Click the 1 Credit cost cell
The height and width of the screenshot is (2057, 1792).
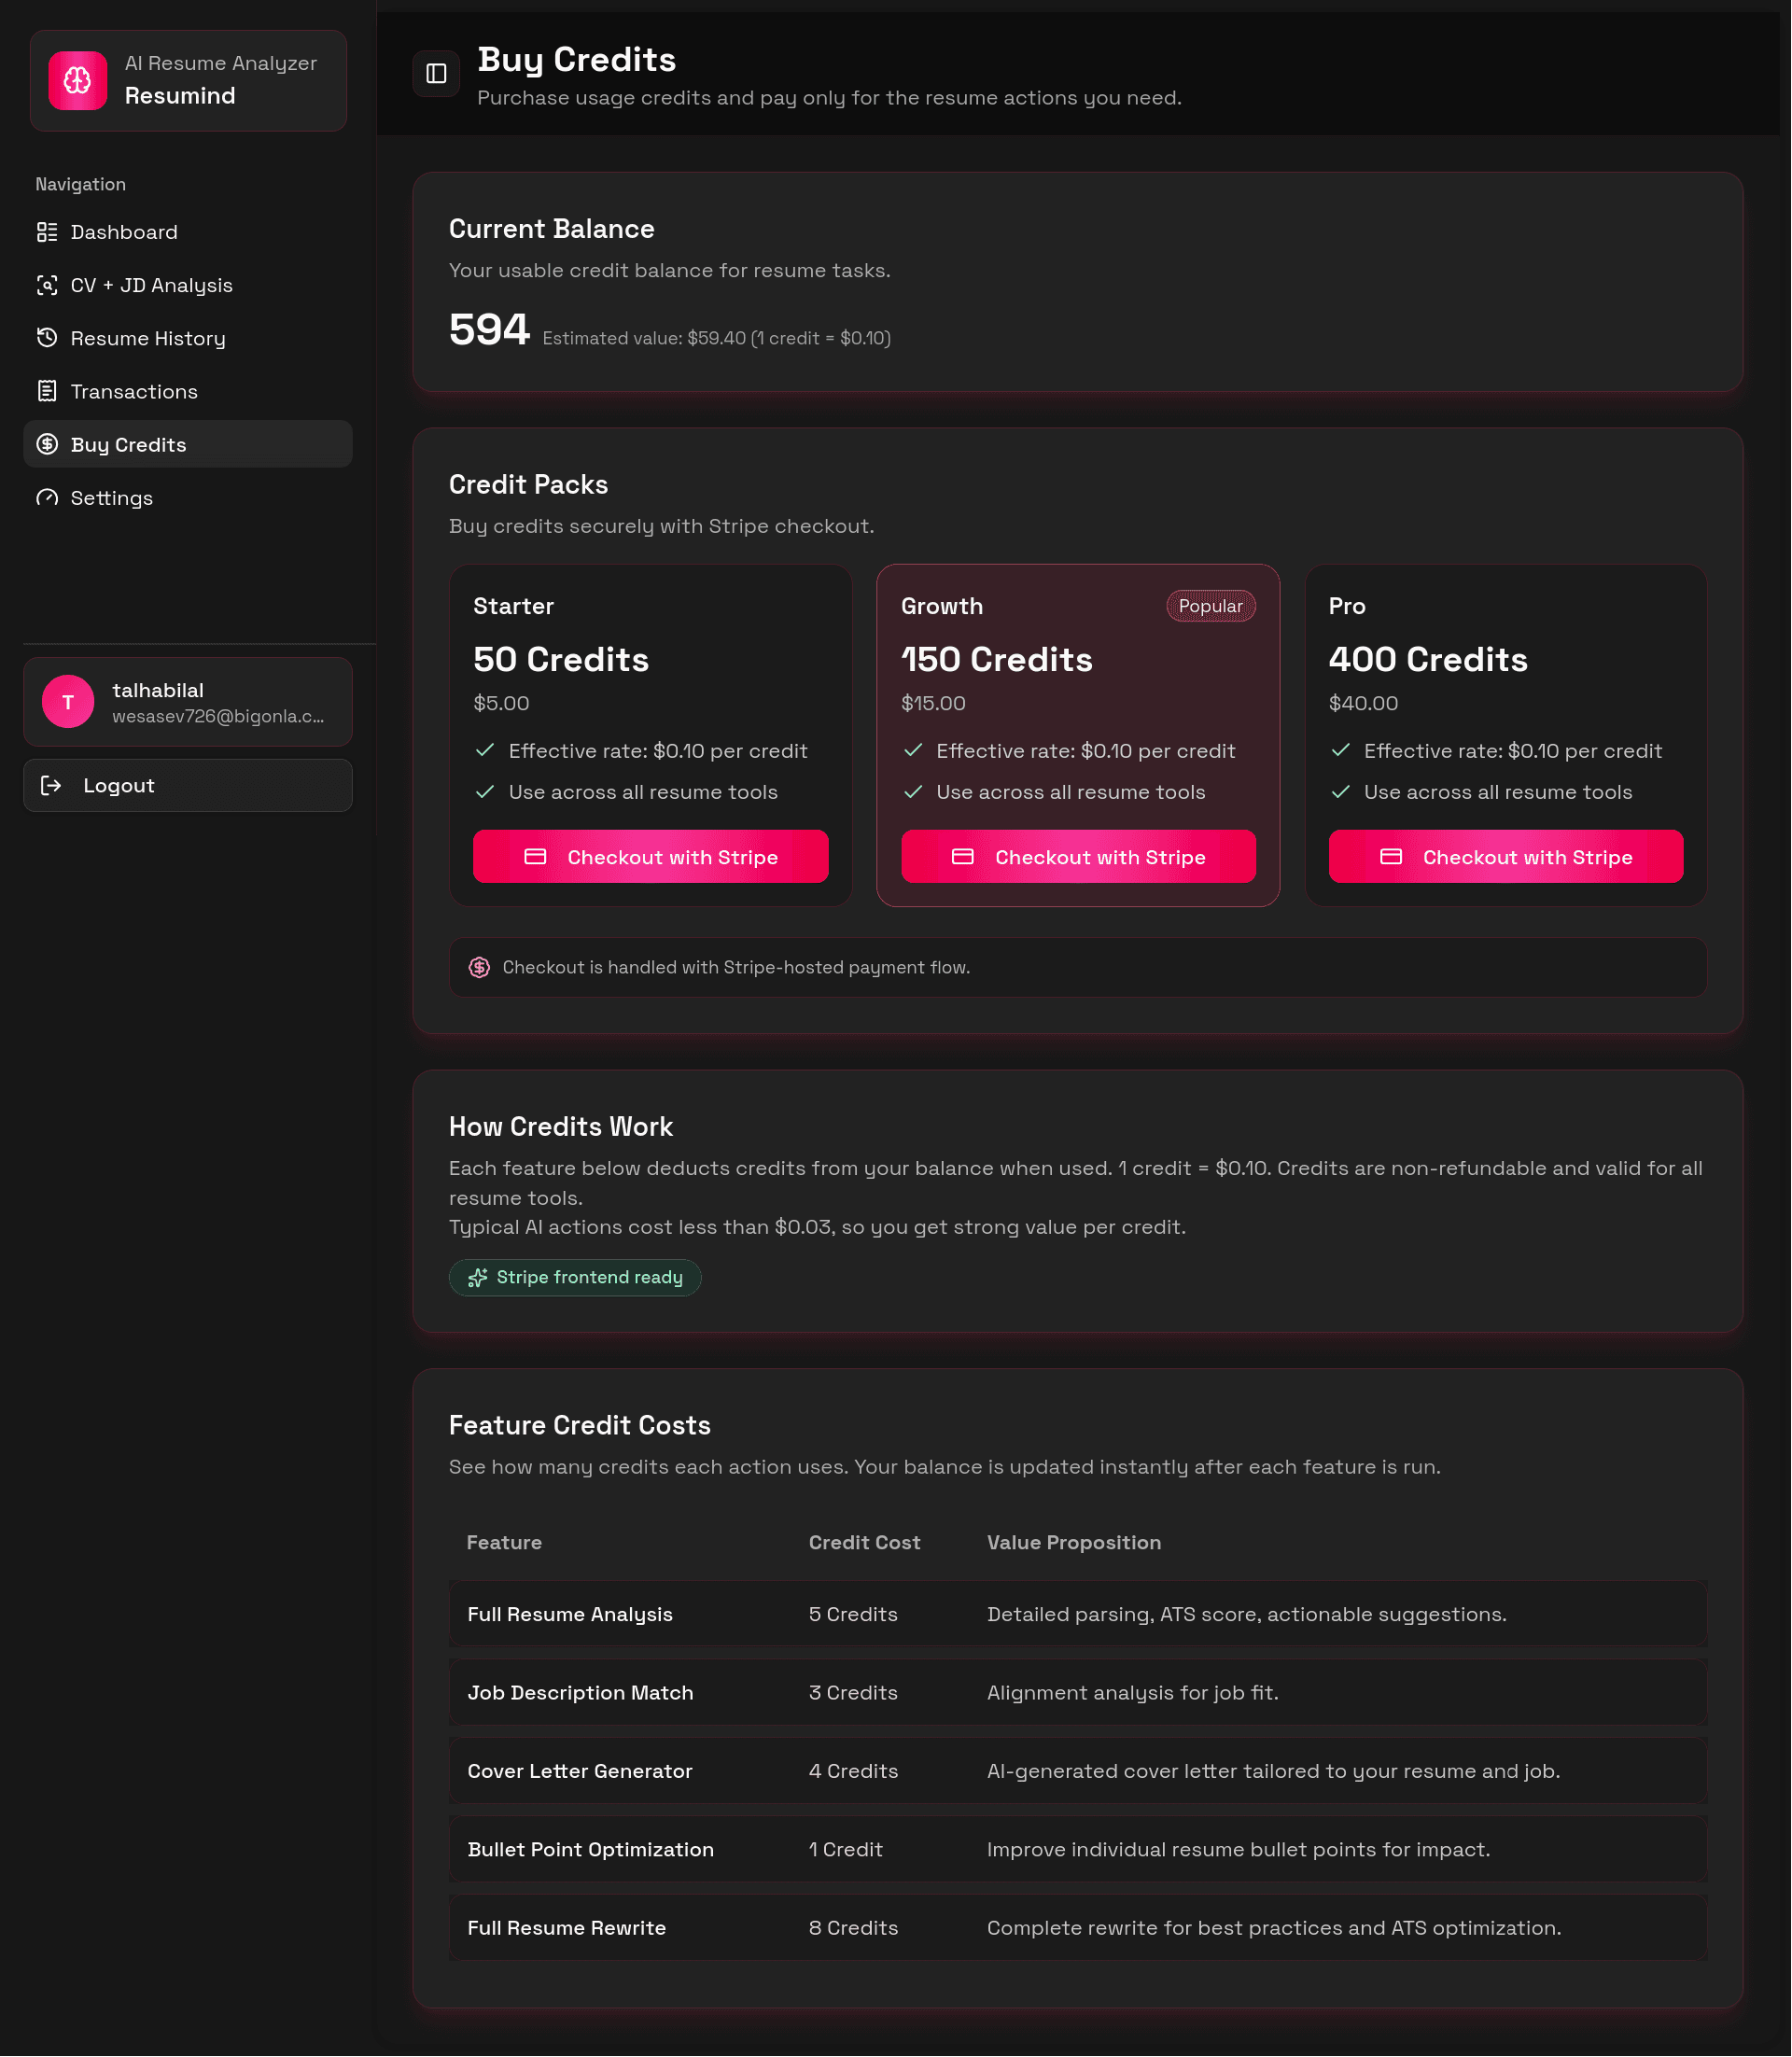coord(846,1850)
